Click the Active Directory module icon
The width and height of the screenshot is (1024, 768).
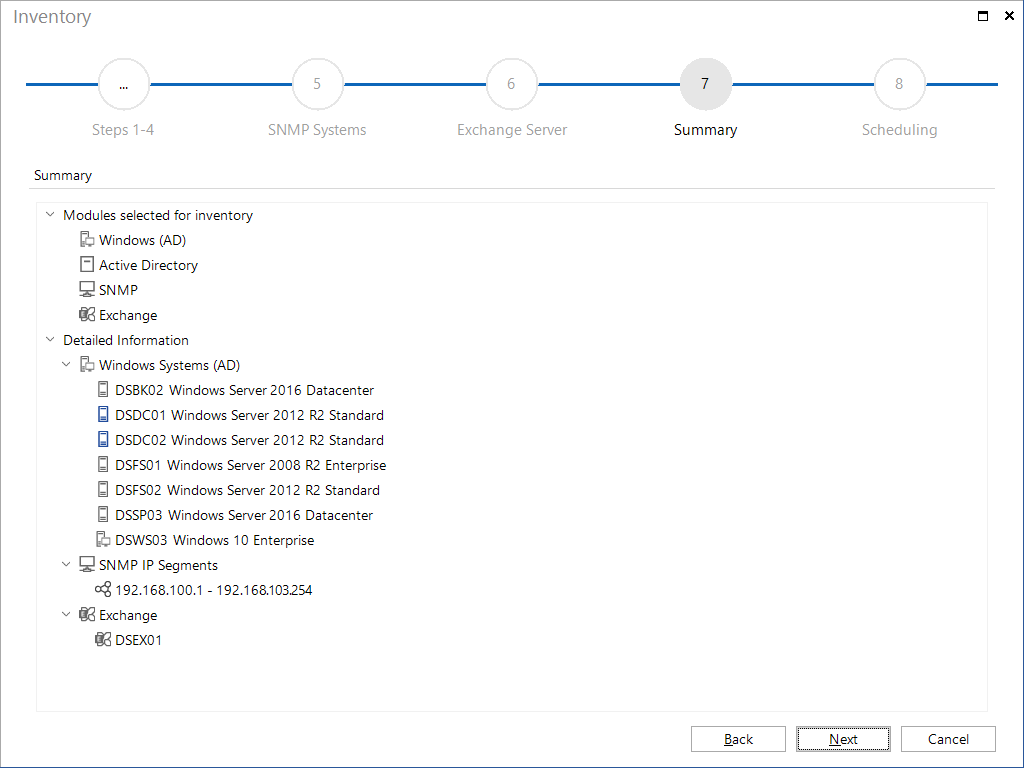coord(87,264)
